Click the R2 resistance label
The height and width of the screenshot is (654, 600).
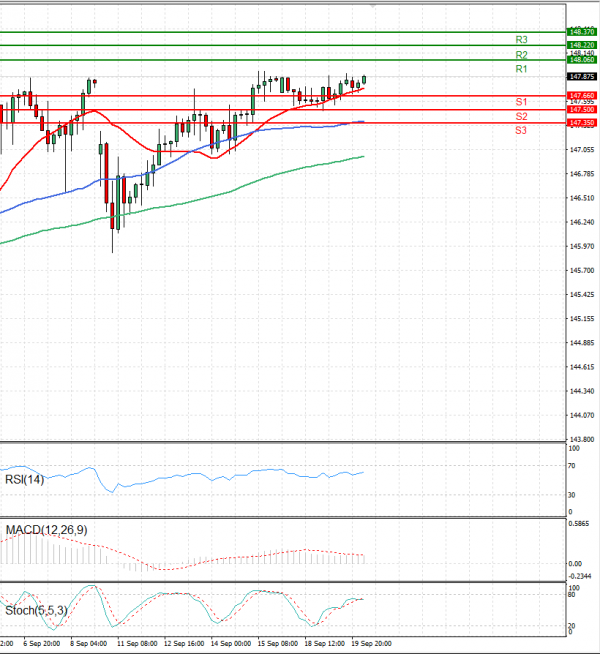(x=521, y=54)
